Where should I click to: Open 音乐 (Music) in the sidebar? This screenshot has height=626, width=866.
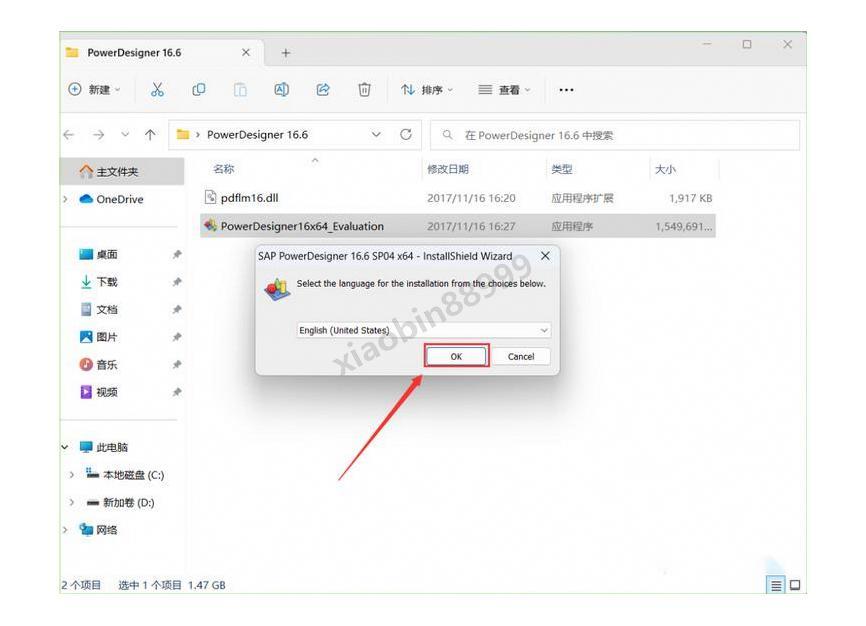pyautogui.click(x=99, y=365)
